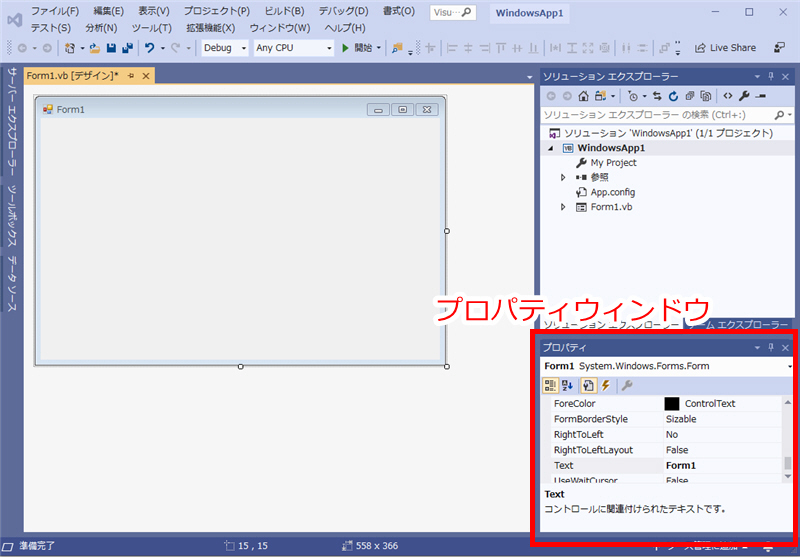The image size is (800, 557).
Task: Switch to Form1.vb [デザイン] tab
Action: pos(72,76)
